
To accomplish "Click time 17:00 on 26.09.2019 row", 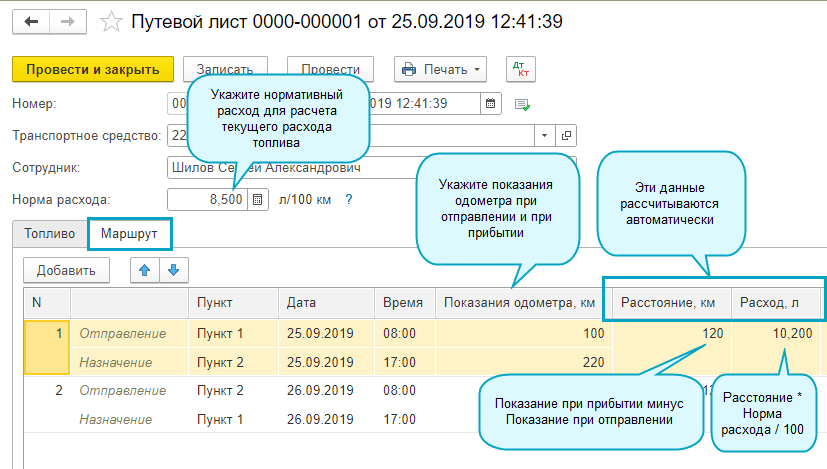I will click(x=399, y=419).
